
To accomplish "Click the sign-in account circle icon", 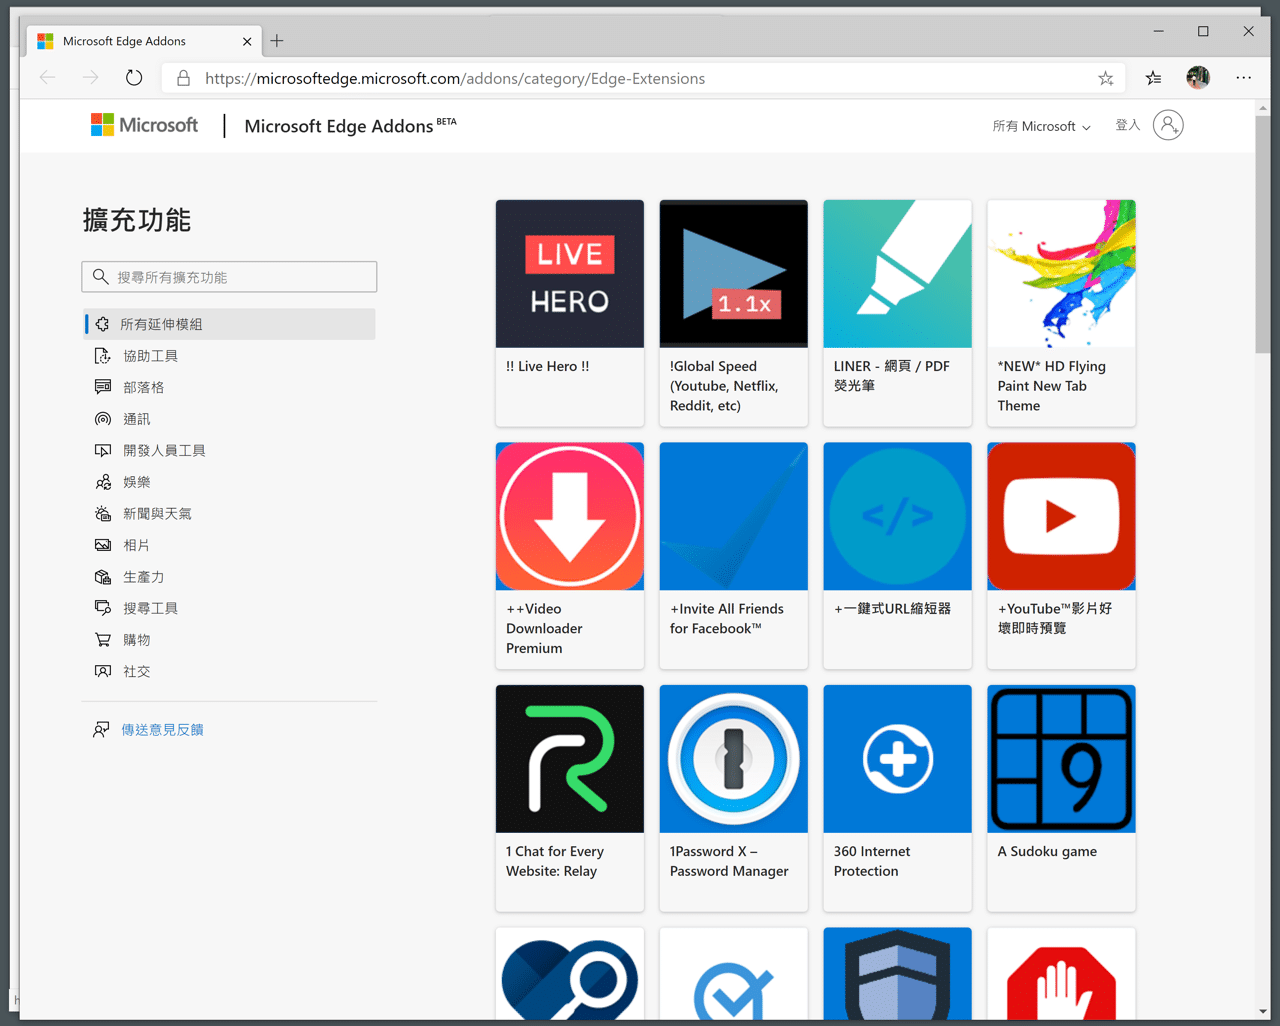I will (x=1168, y=125).
